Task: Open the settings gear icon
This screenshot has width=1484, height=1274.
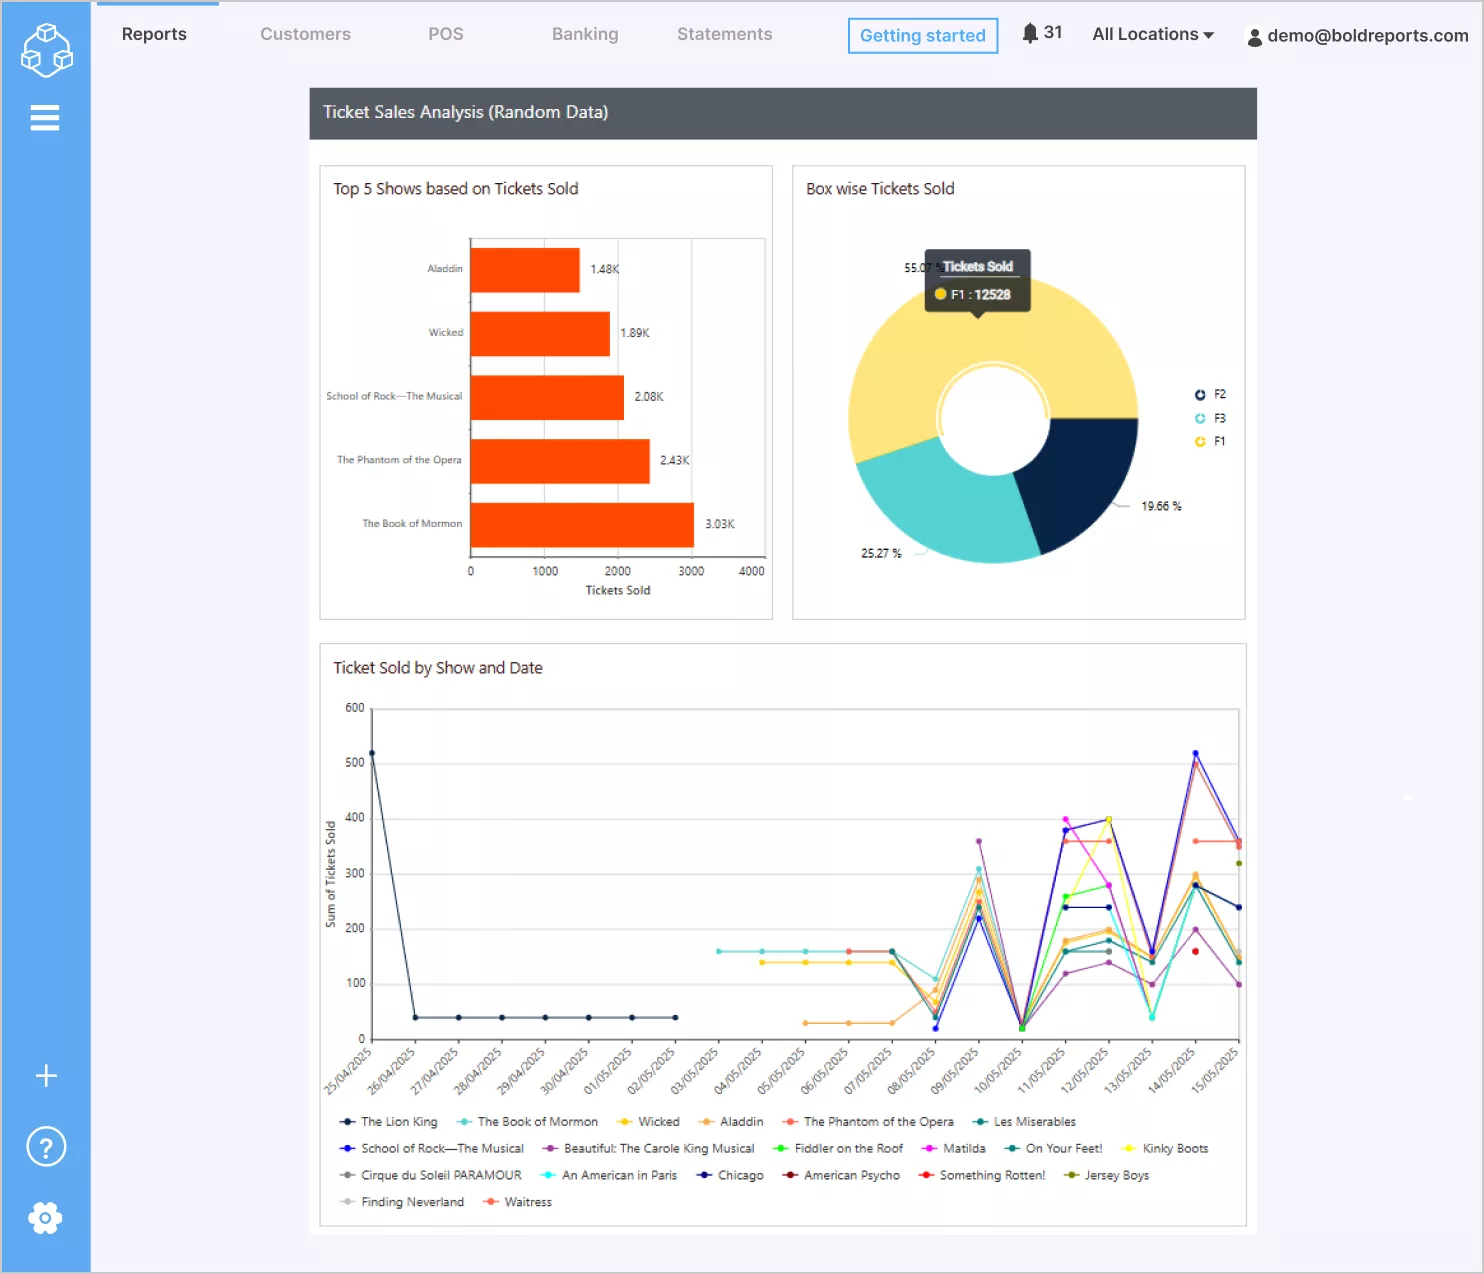Action: point(45,1218)
